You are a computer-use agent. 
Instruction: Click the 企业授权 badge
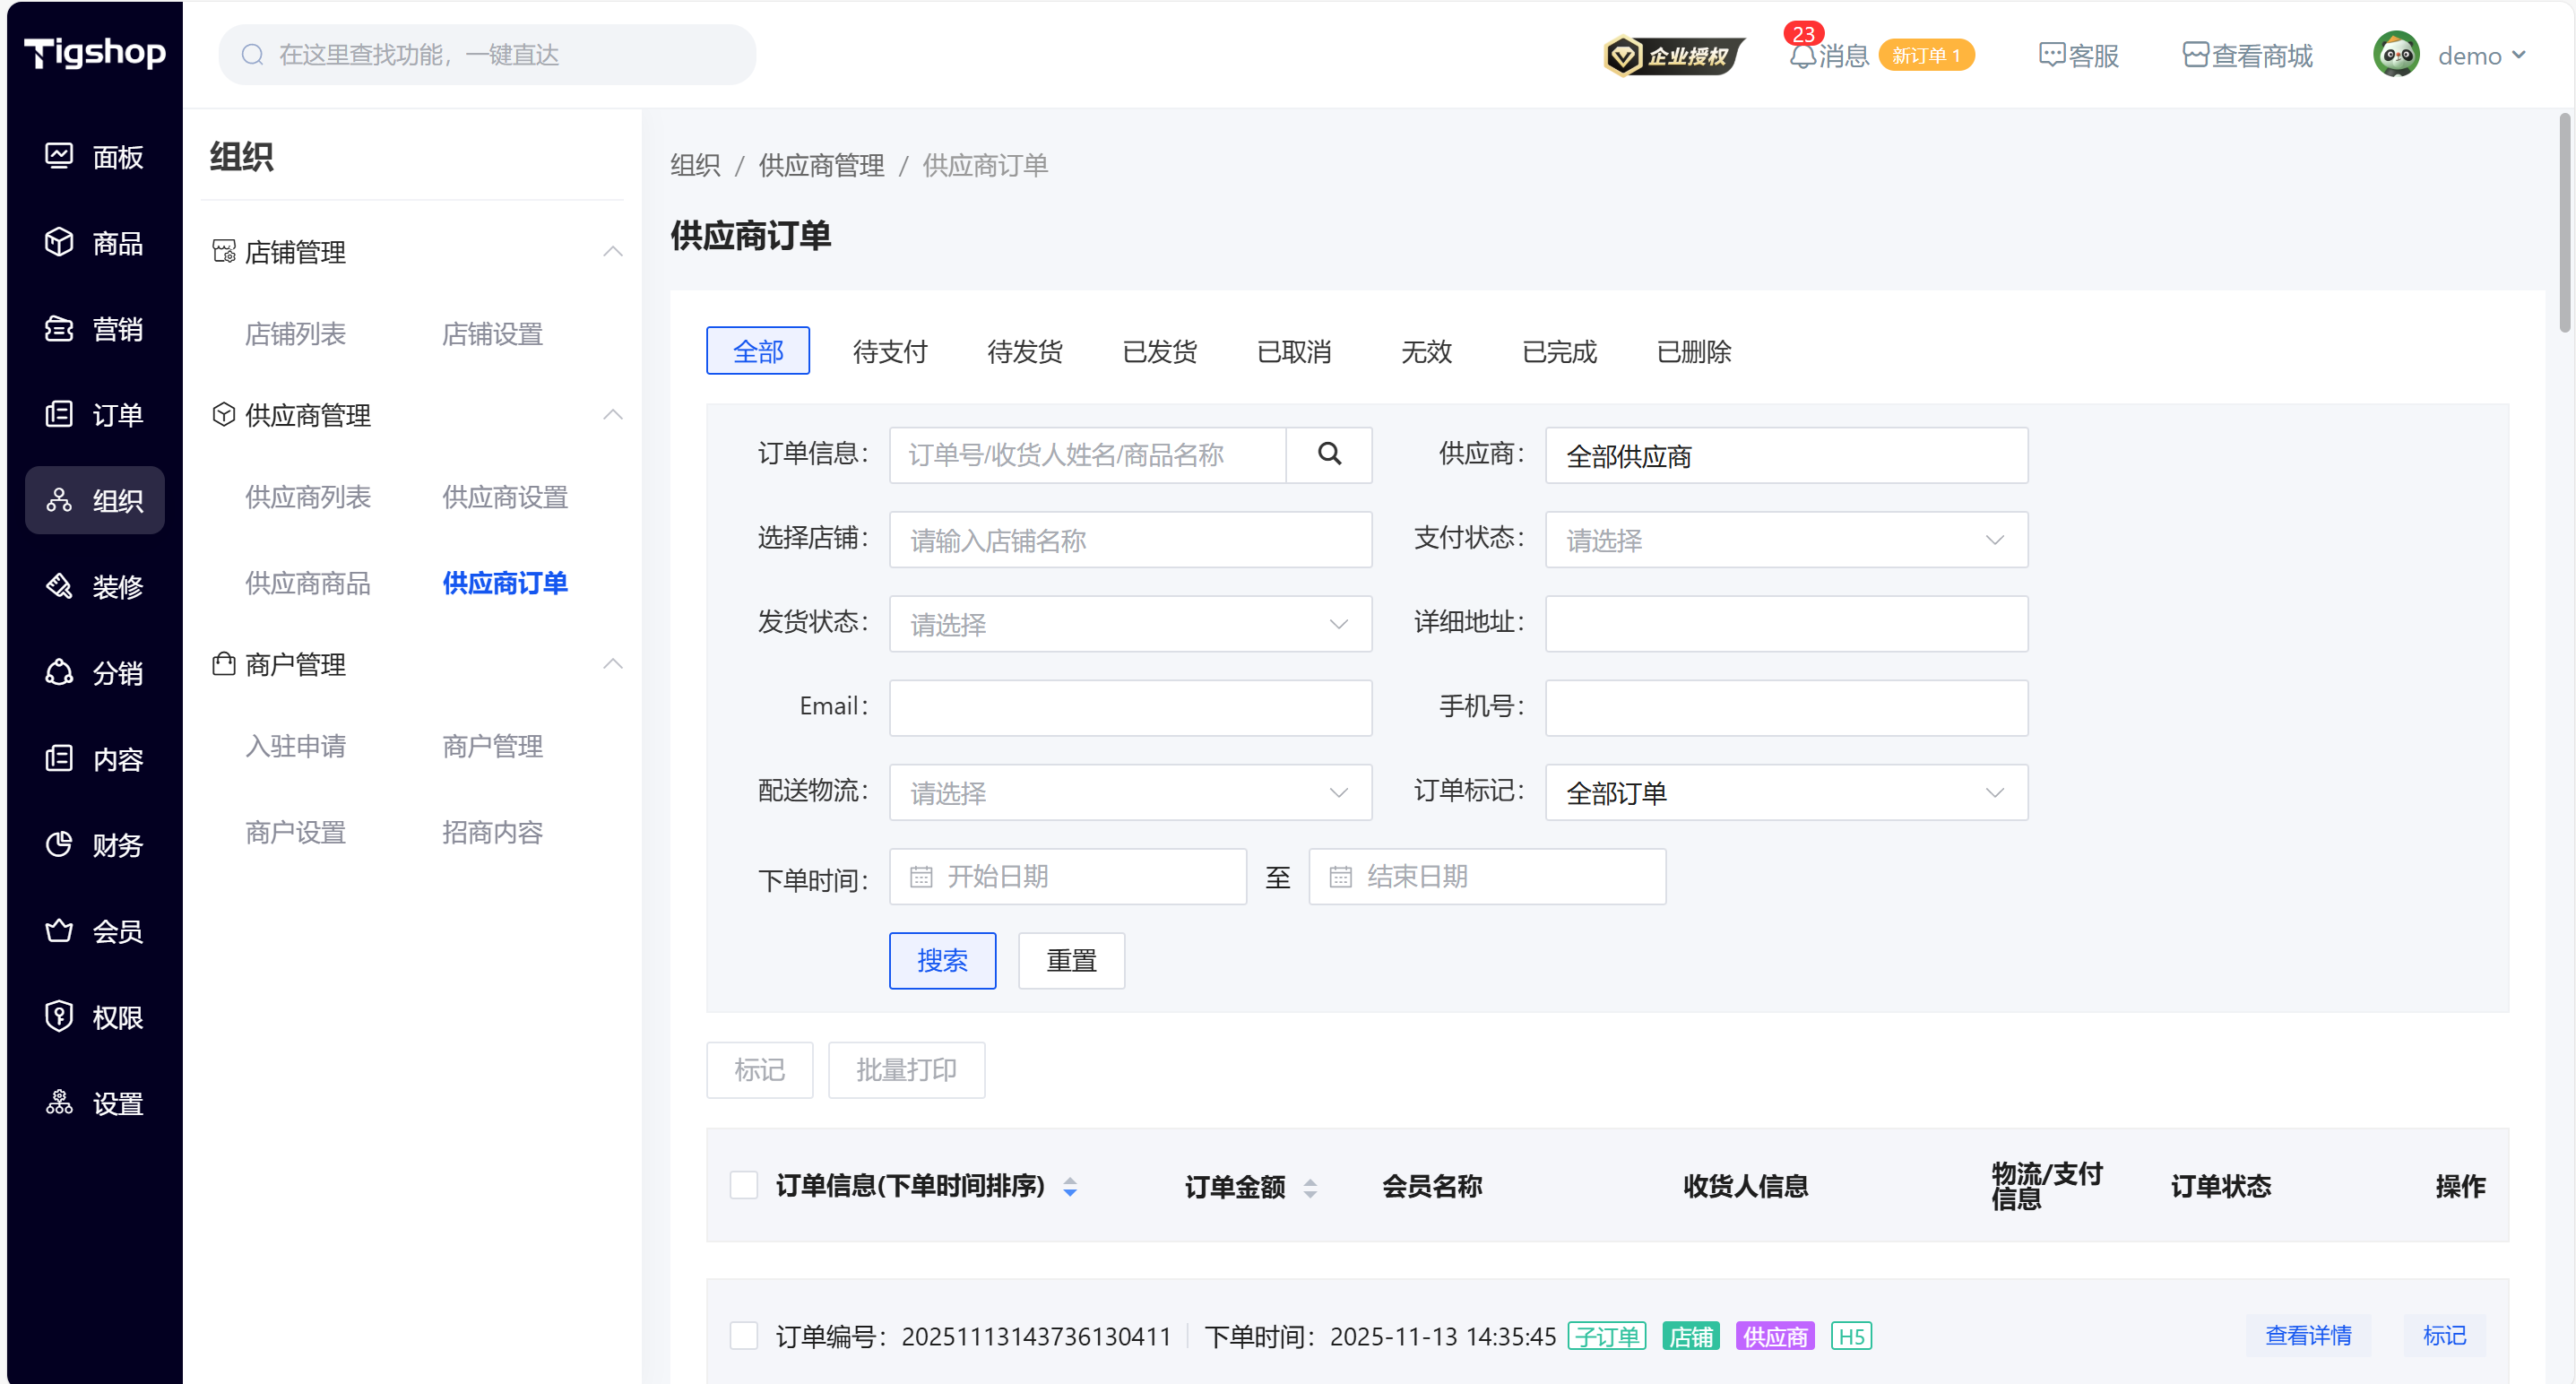(x=1673, y=56)
